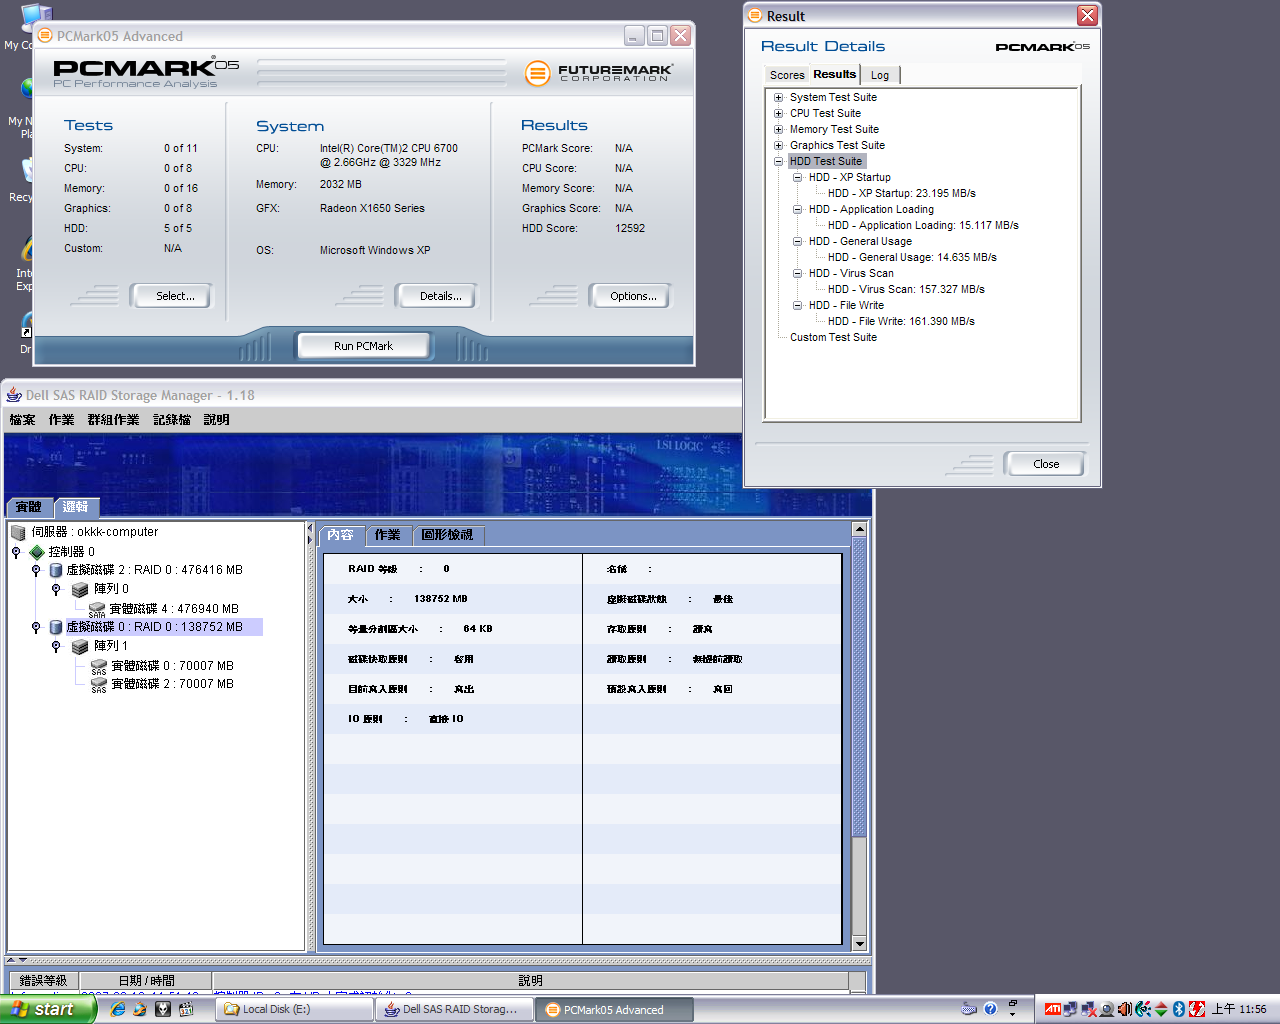Click Select... button under Tests
Image resolution: width=1280 pixels, height=1024 pixels.
tap(171, 296)
